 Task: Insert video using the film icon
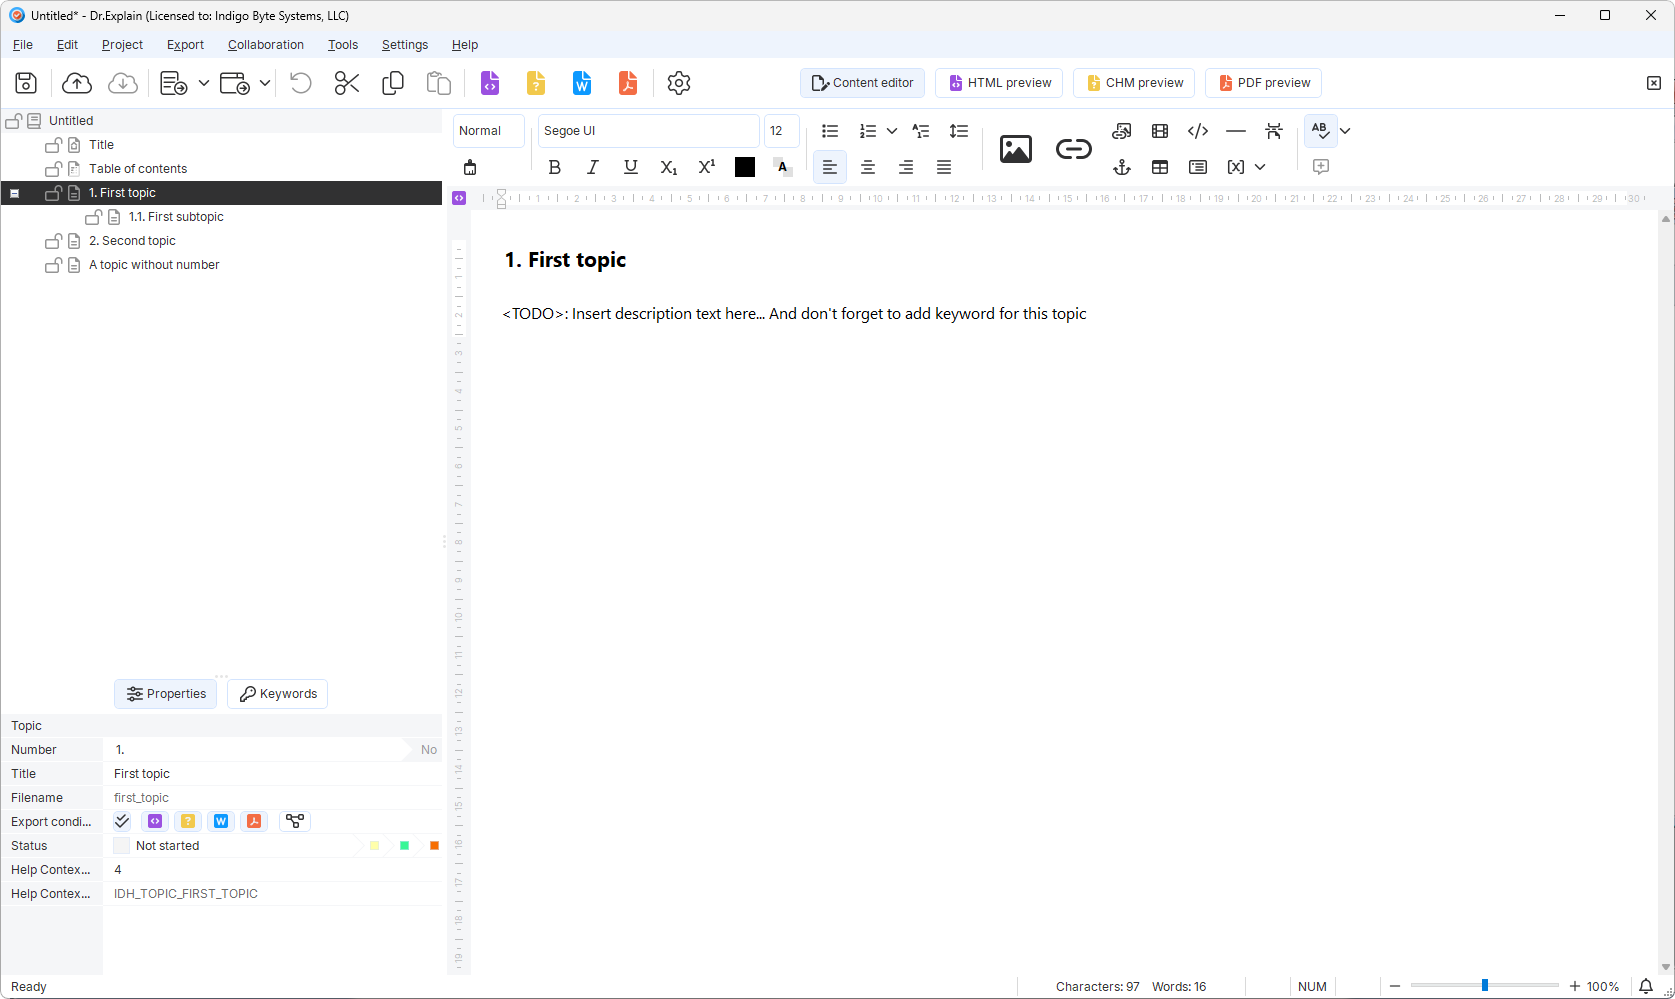(1160, 131)
